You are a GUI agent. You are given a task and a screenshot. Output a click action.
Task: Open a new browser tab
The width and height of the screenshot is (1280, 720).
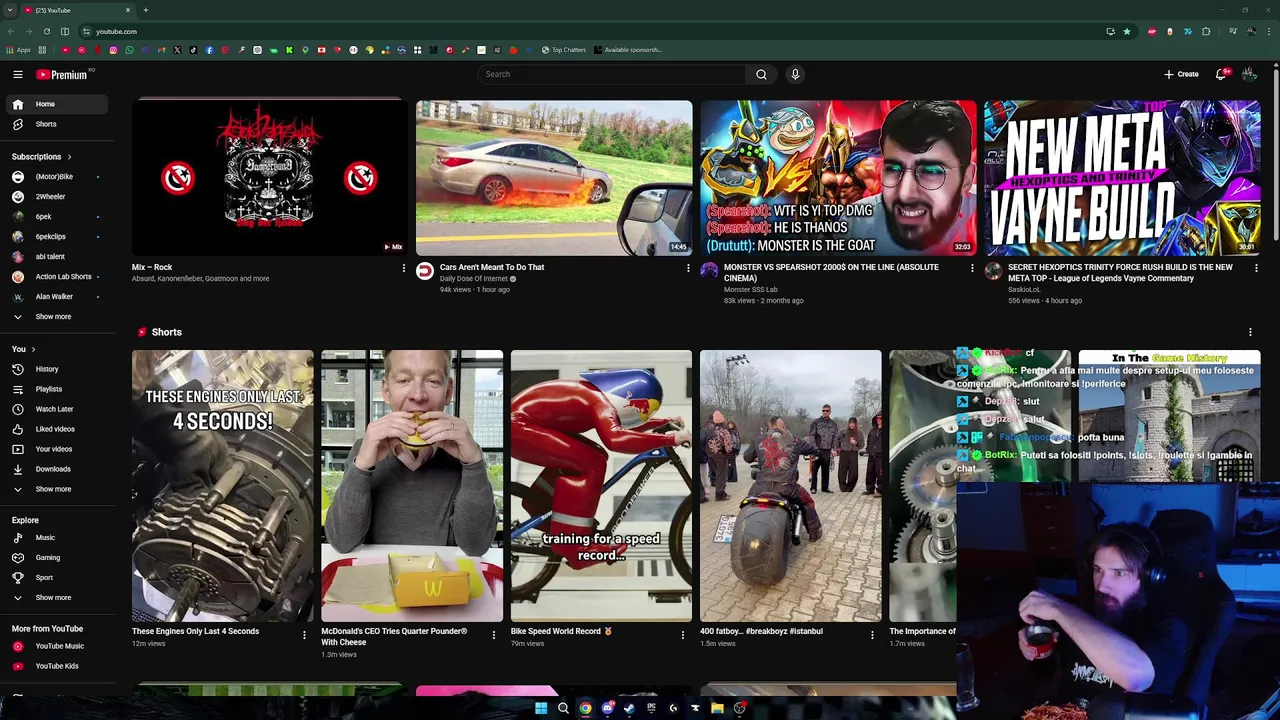145,10
